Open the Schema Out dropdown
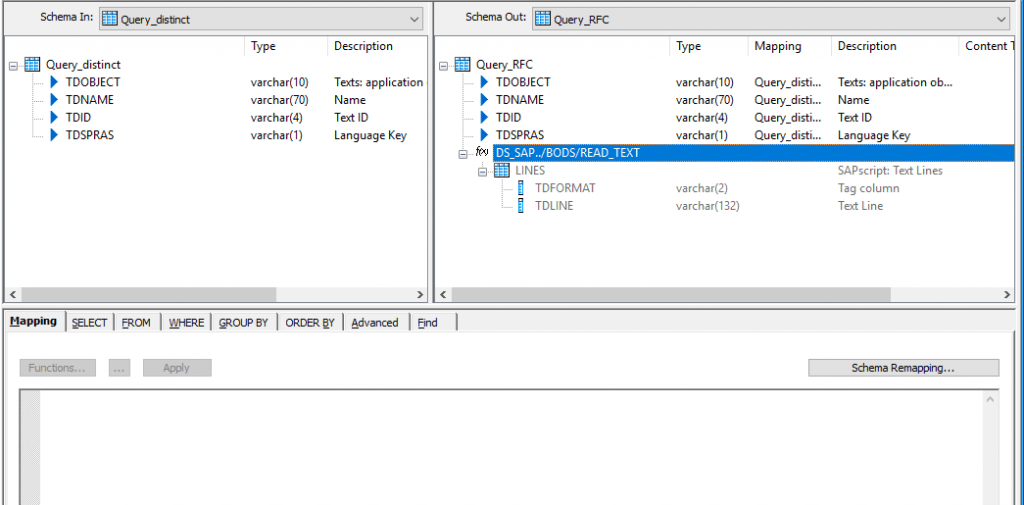Viewport: 1024px width, 505px height. tap(1002, 20)
